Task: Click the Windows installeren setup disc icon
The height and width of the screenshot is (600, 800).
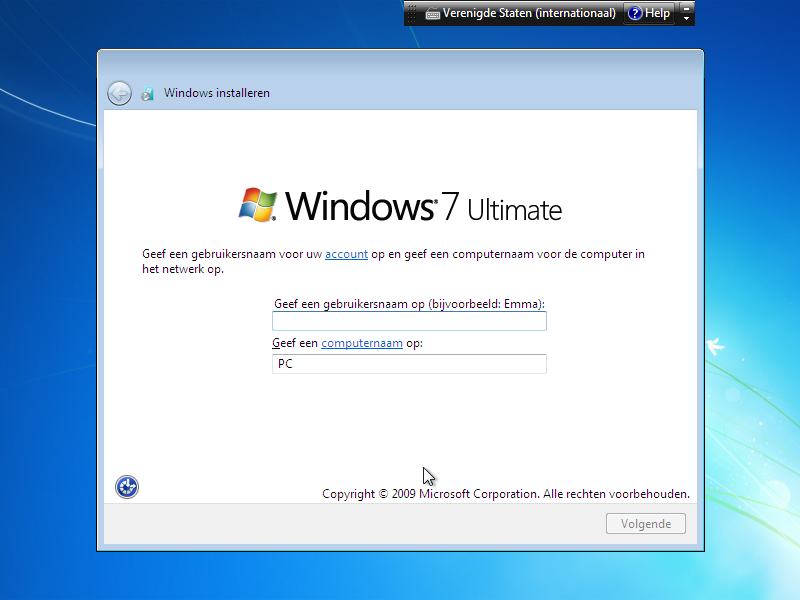Action: (148, 92)
